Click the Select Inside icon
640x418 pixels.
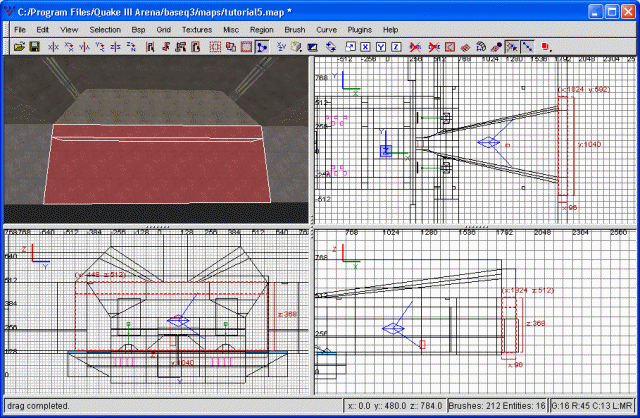tap(196, 47)
